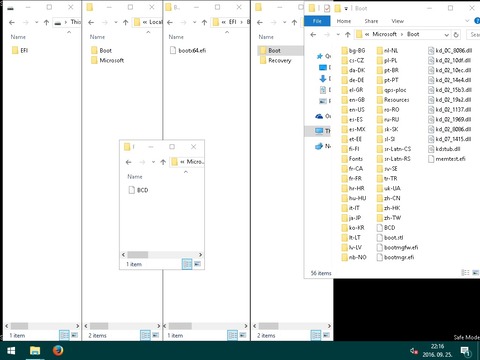Switch BCD window to details view

[x=187, y=264]
